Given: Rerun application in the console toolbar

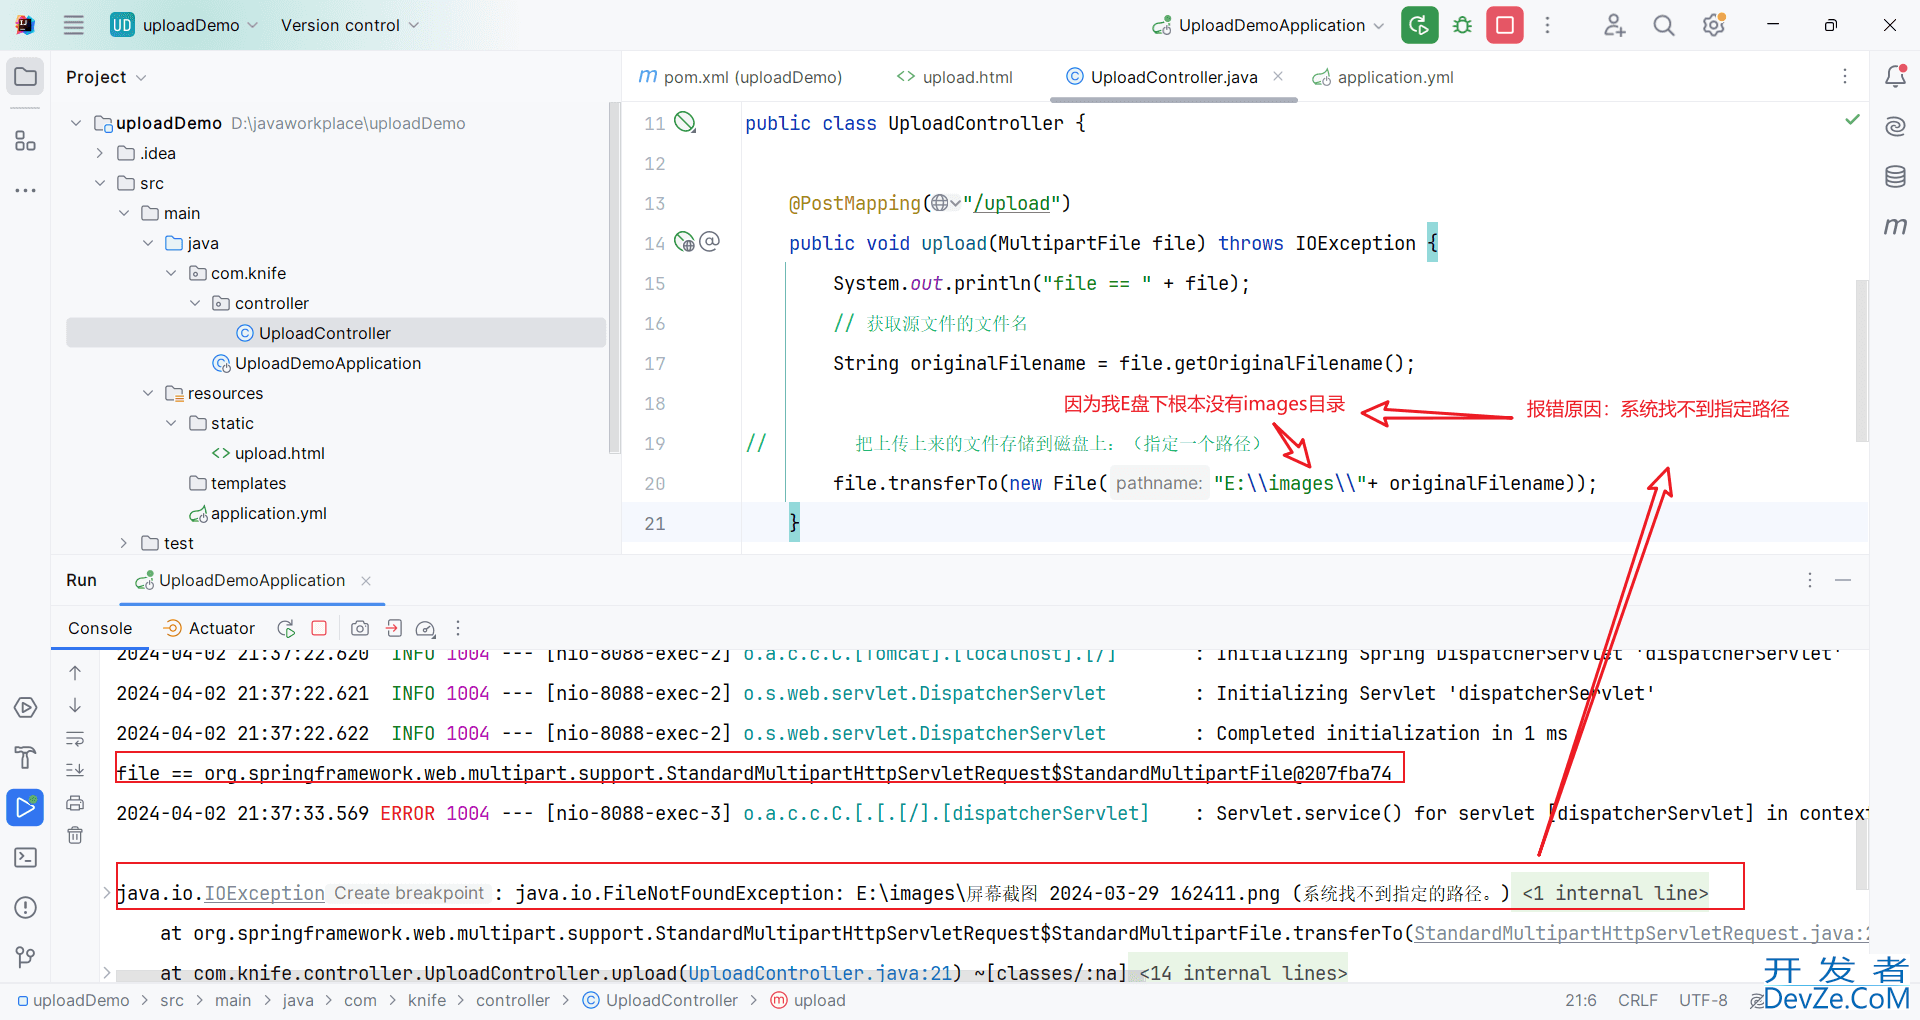Looking at the screenshot, I should (x=286, y=628).
